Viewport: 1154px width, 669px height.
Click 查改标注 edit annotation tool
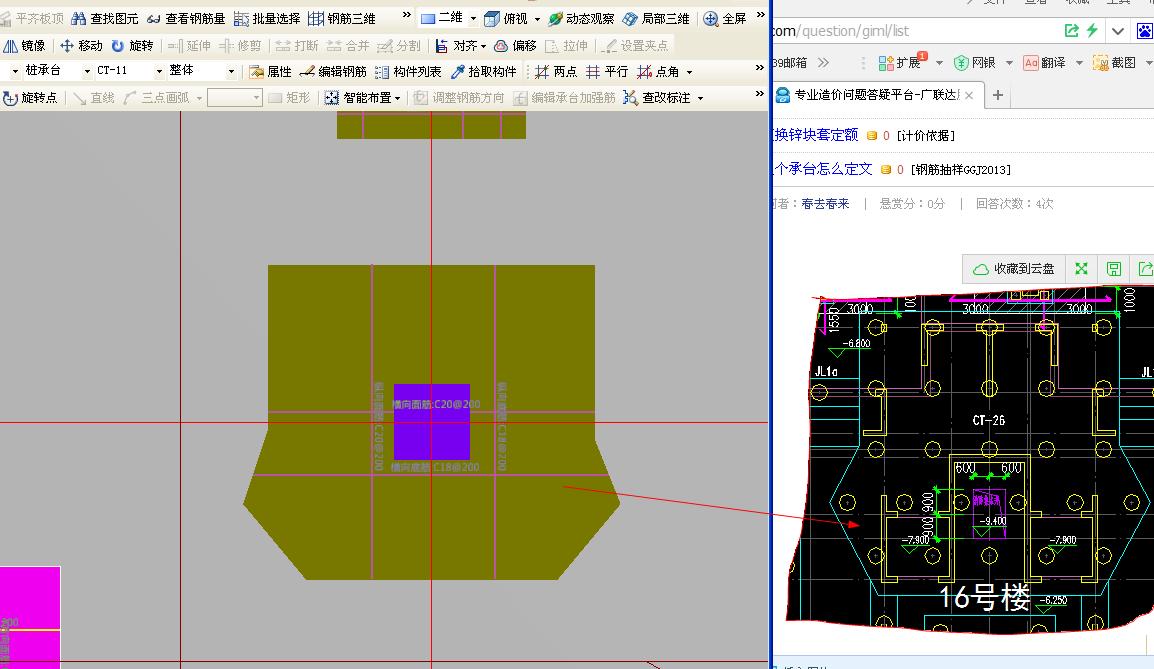[x=656, y=98]
